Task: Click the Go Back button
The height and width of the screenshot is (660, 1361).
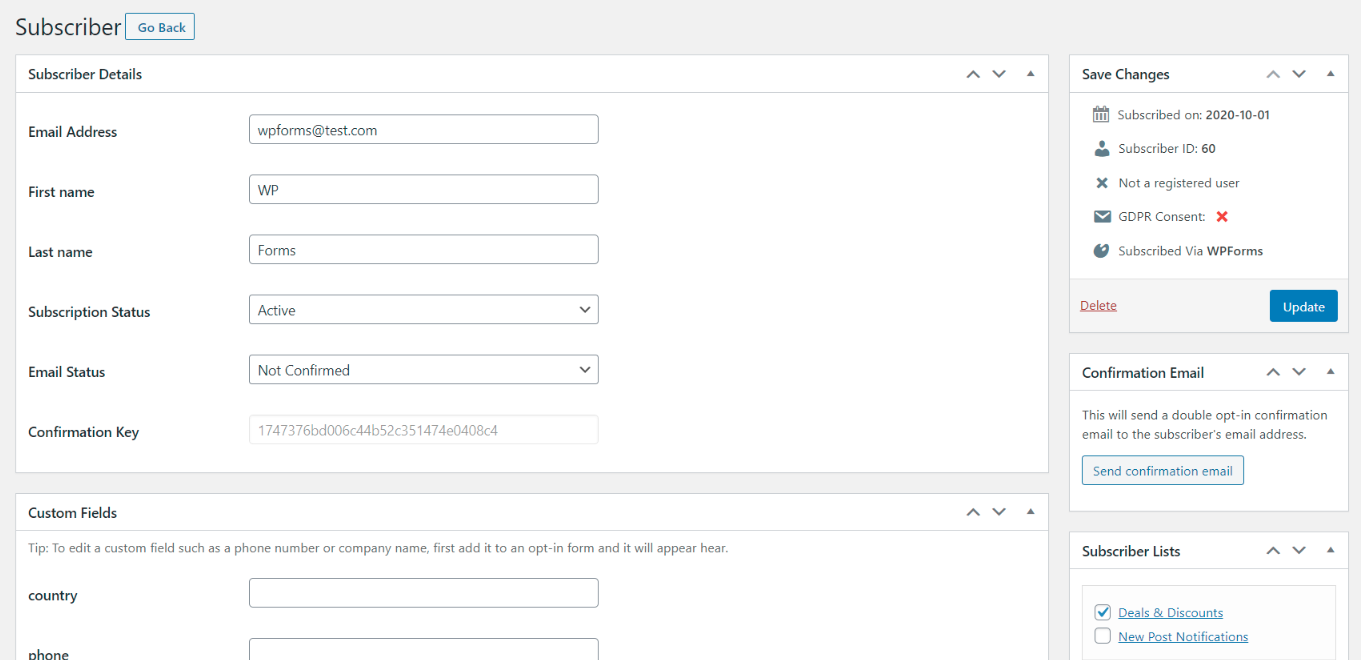Action: (160, 27)
